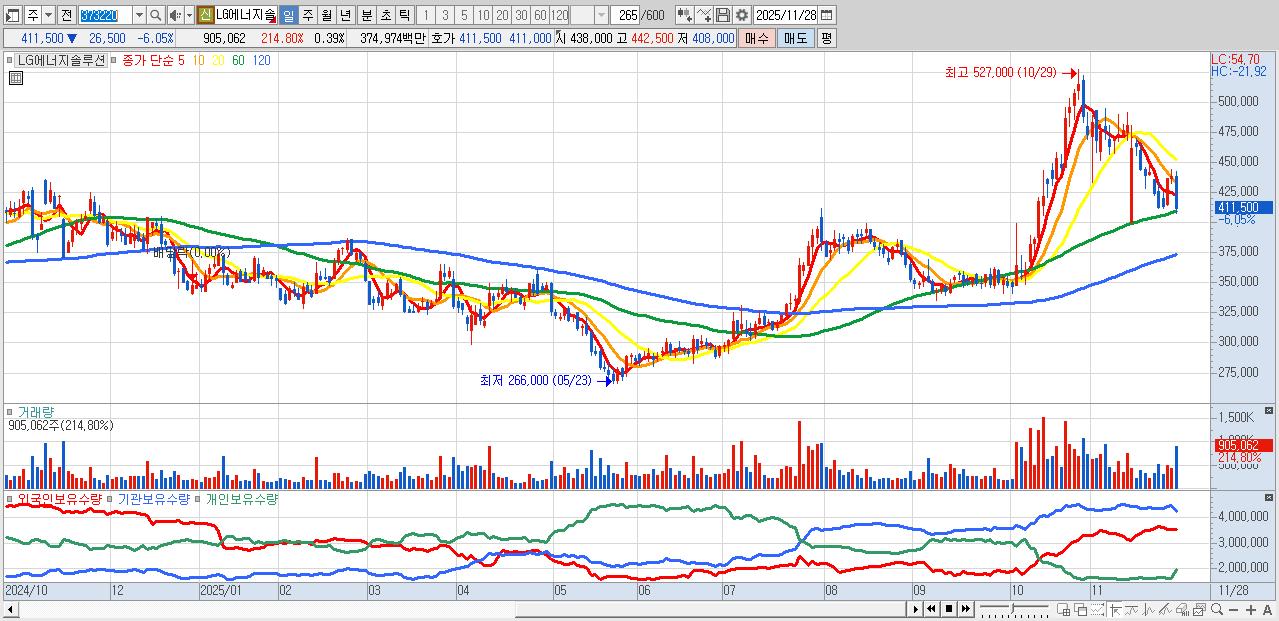The height and width of the screenshot is (621, 1279).
Task: Click the blue 120 moving average label
Action: pos(261,60)
